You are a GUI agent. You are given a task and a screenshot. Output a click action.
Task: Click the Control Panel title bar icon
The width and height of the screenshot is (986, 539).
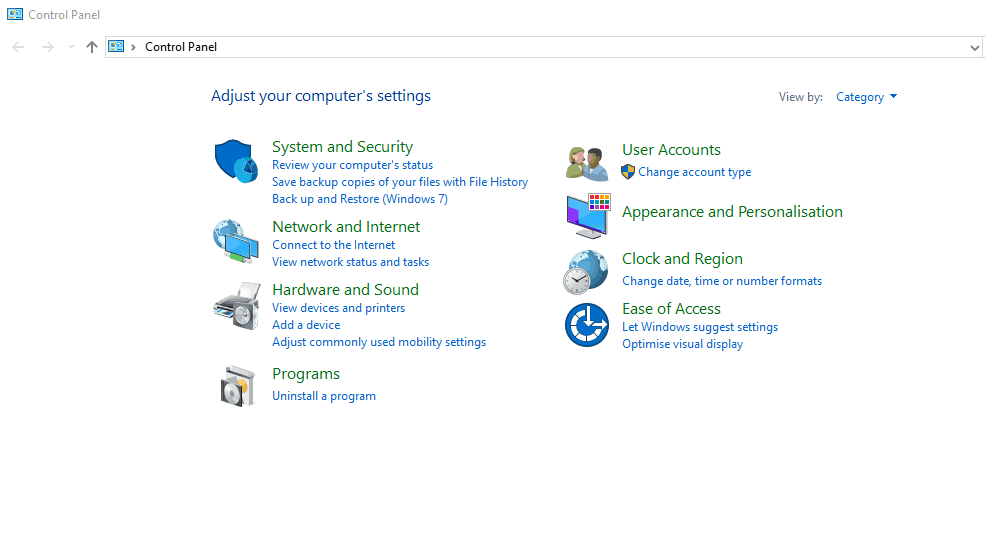(15, 14)
